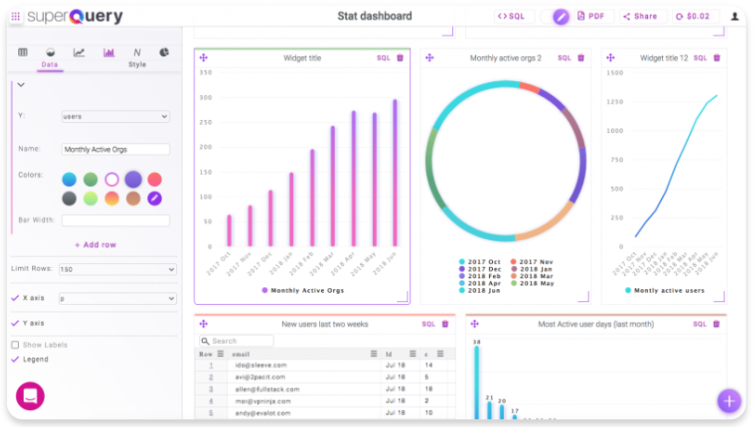Pick the green color swatch
The width and height of the screenshot is (756, 427).
pos(90,179)
